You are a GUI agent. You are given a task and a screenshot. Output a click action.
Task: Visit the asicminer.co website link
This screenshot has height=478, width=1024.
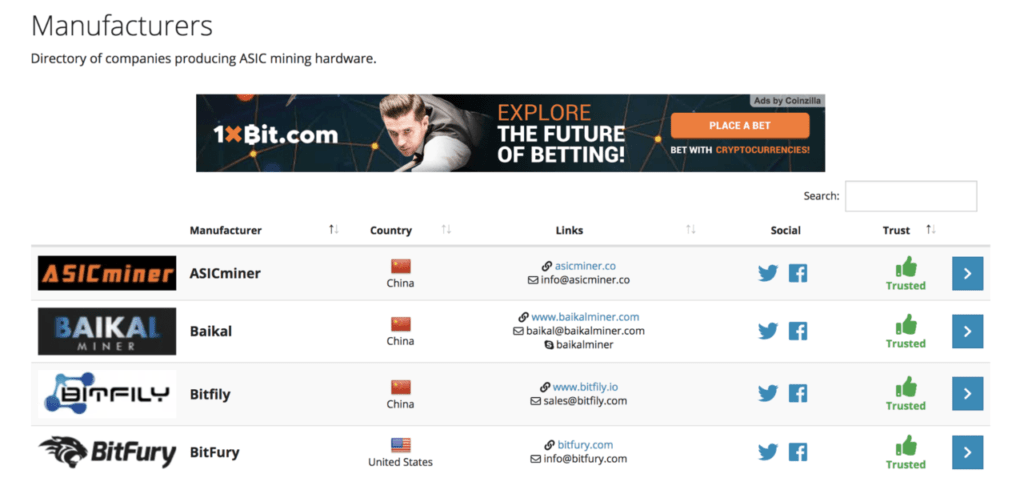point(585,266)
